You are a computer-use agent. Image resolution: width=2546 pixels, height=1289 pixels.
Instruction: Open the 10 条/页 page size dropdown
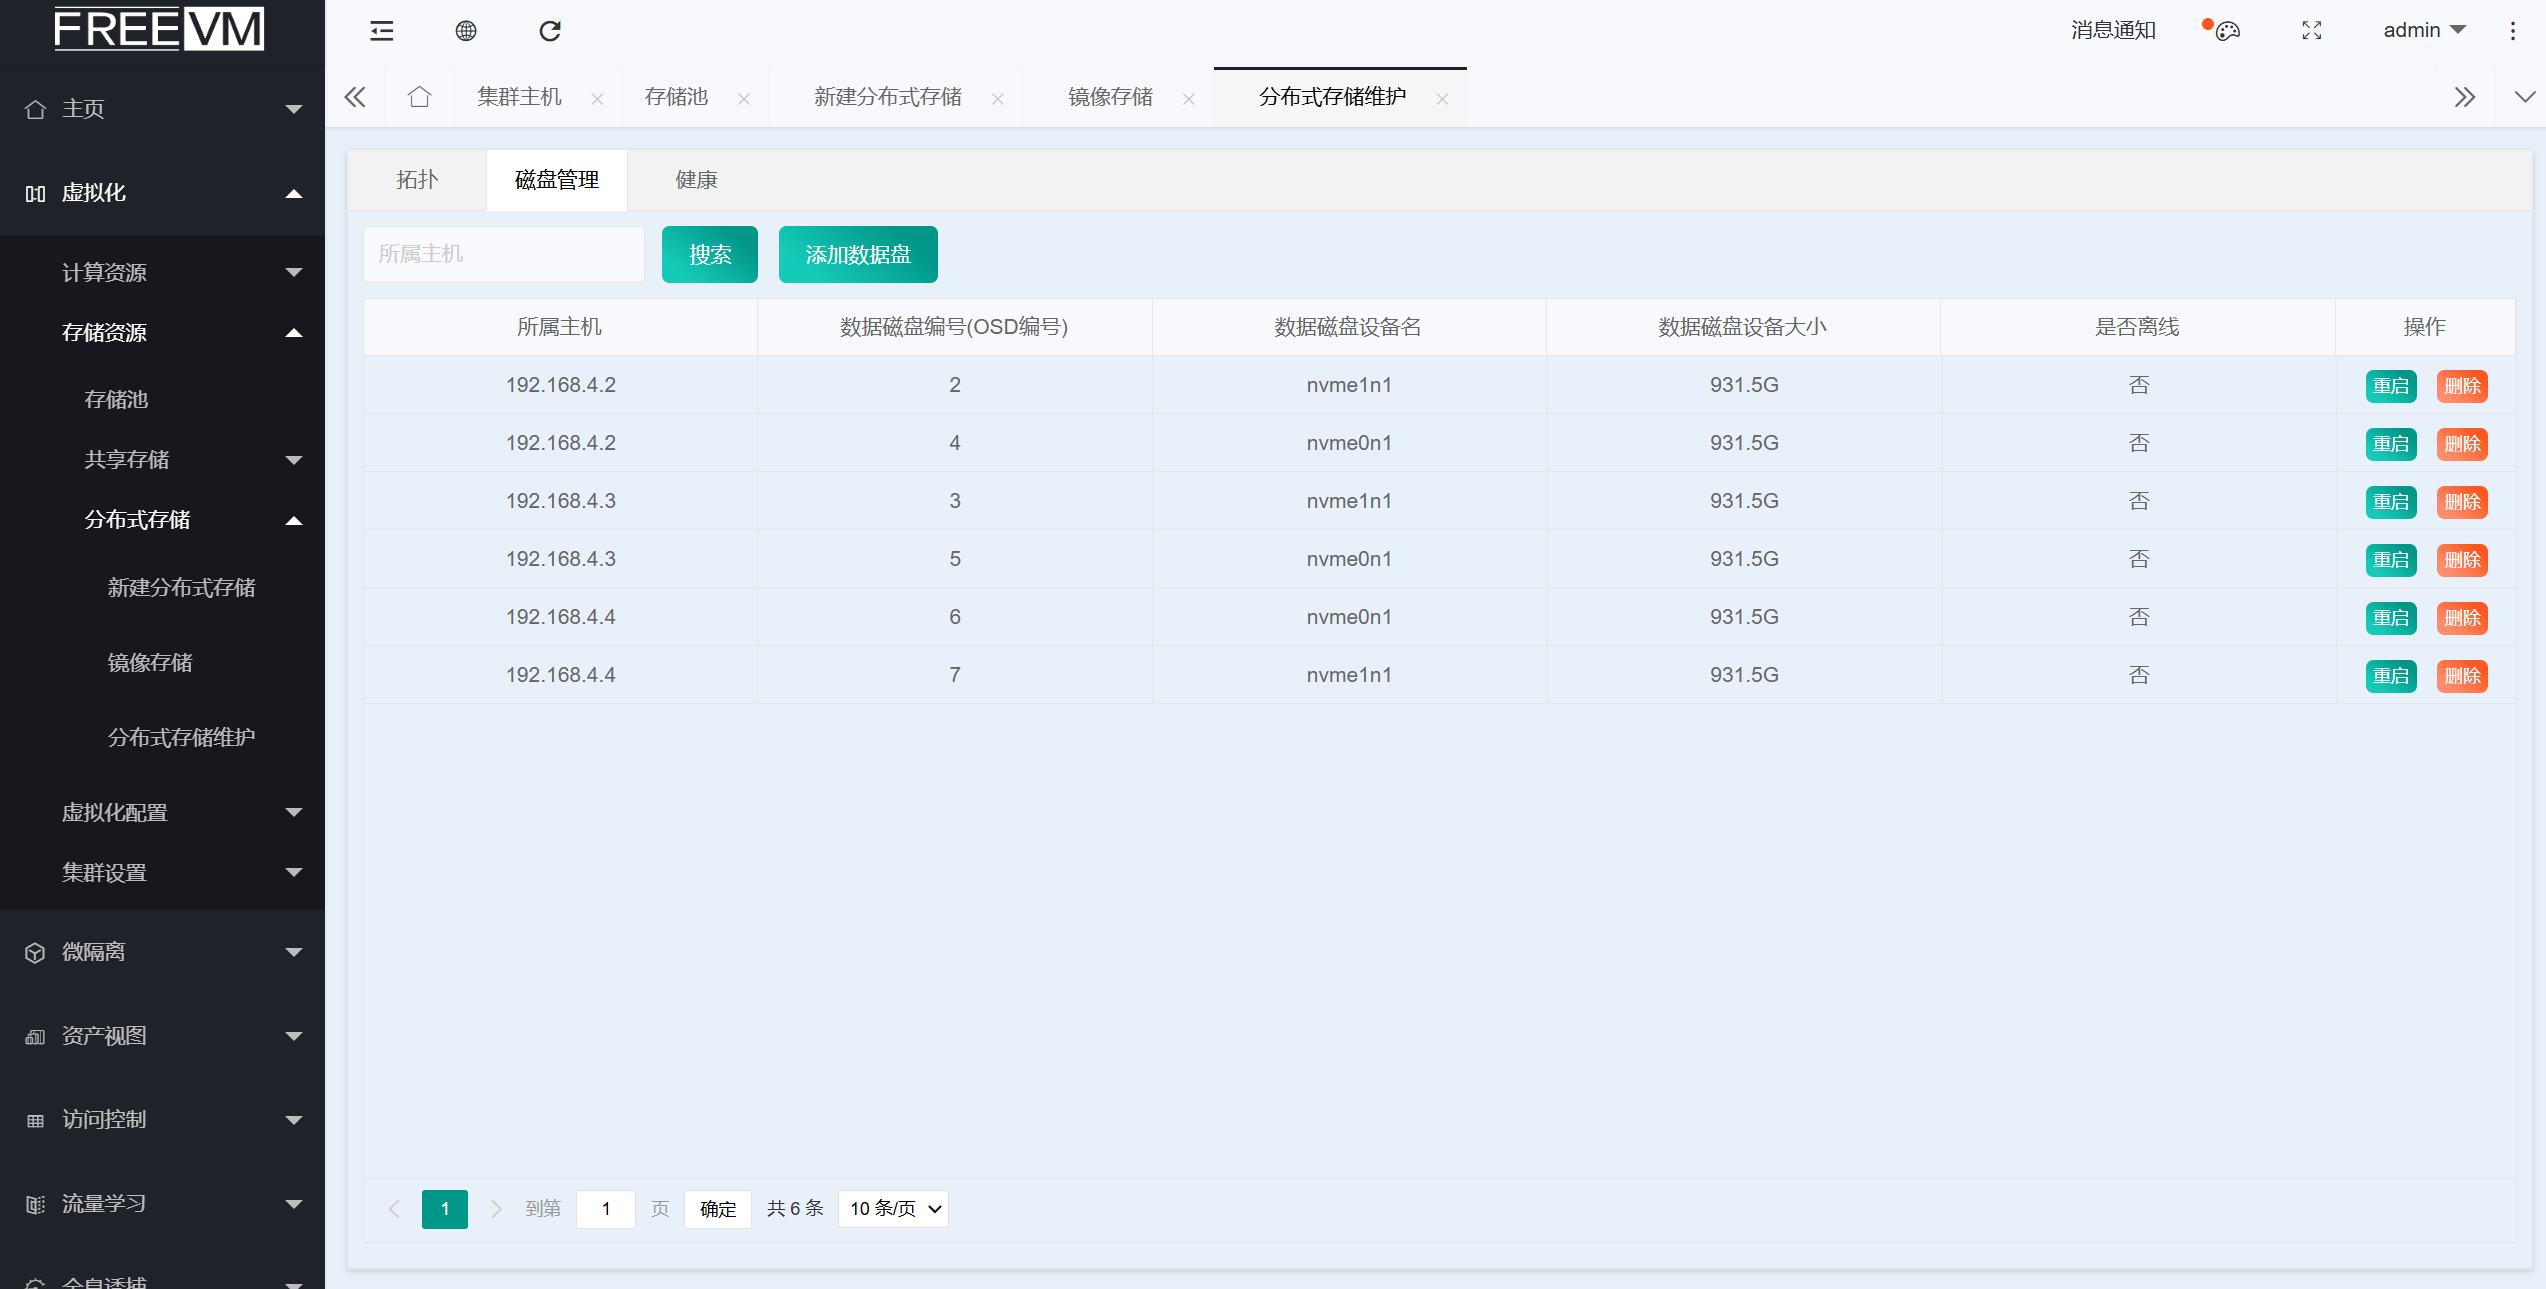893,1208
